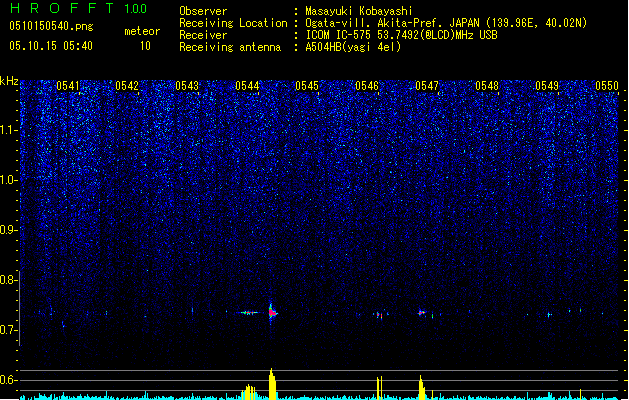Screen dimensions: 629x400
Task: Click the strong red meteor echo after 0544
Action: [272, 312]
